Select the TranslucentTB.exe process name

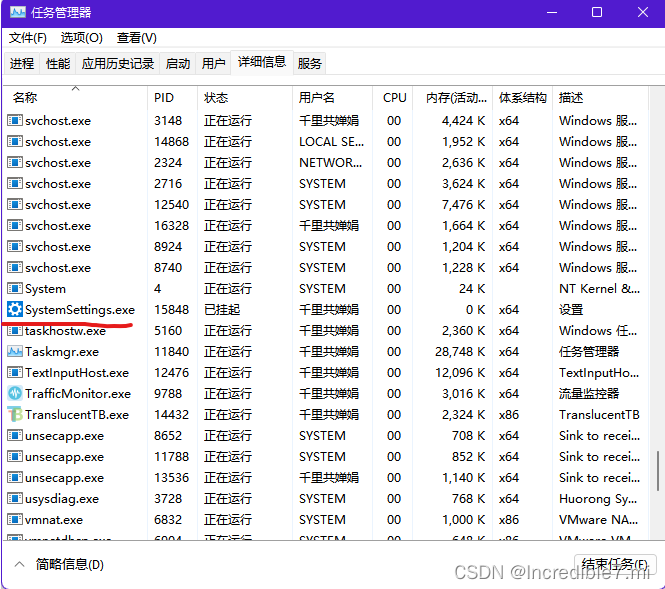(77, 414)
